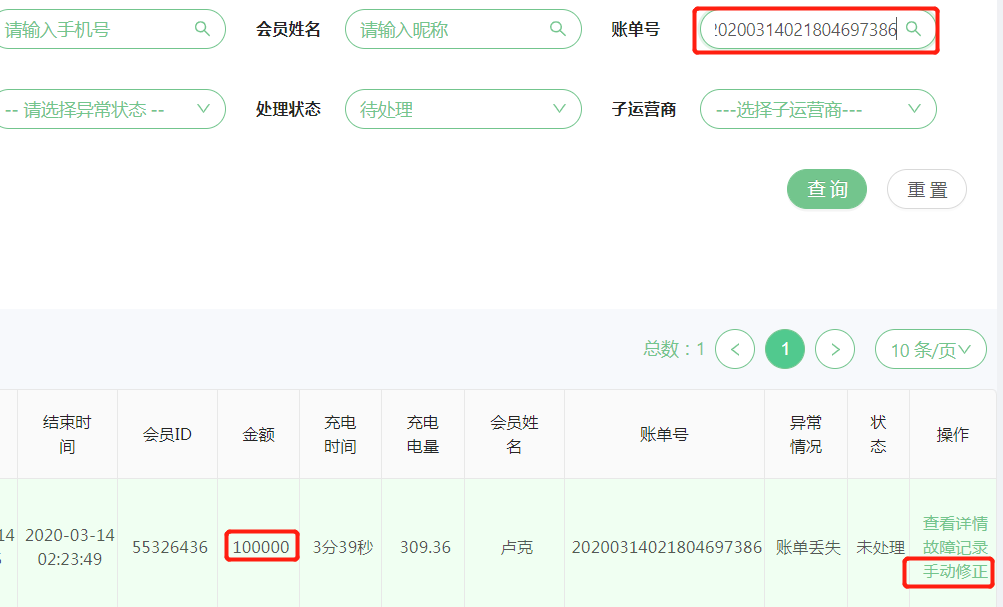Viewport: 1003px width, 607px height.
Task: Click the 查询 button
Action: click(x=826, y=189)
